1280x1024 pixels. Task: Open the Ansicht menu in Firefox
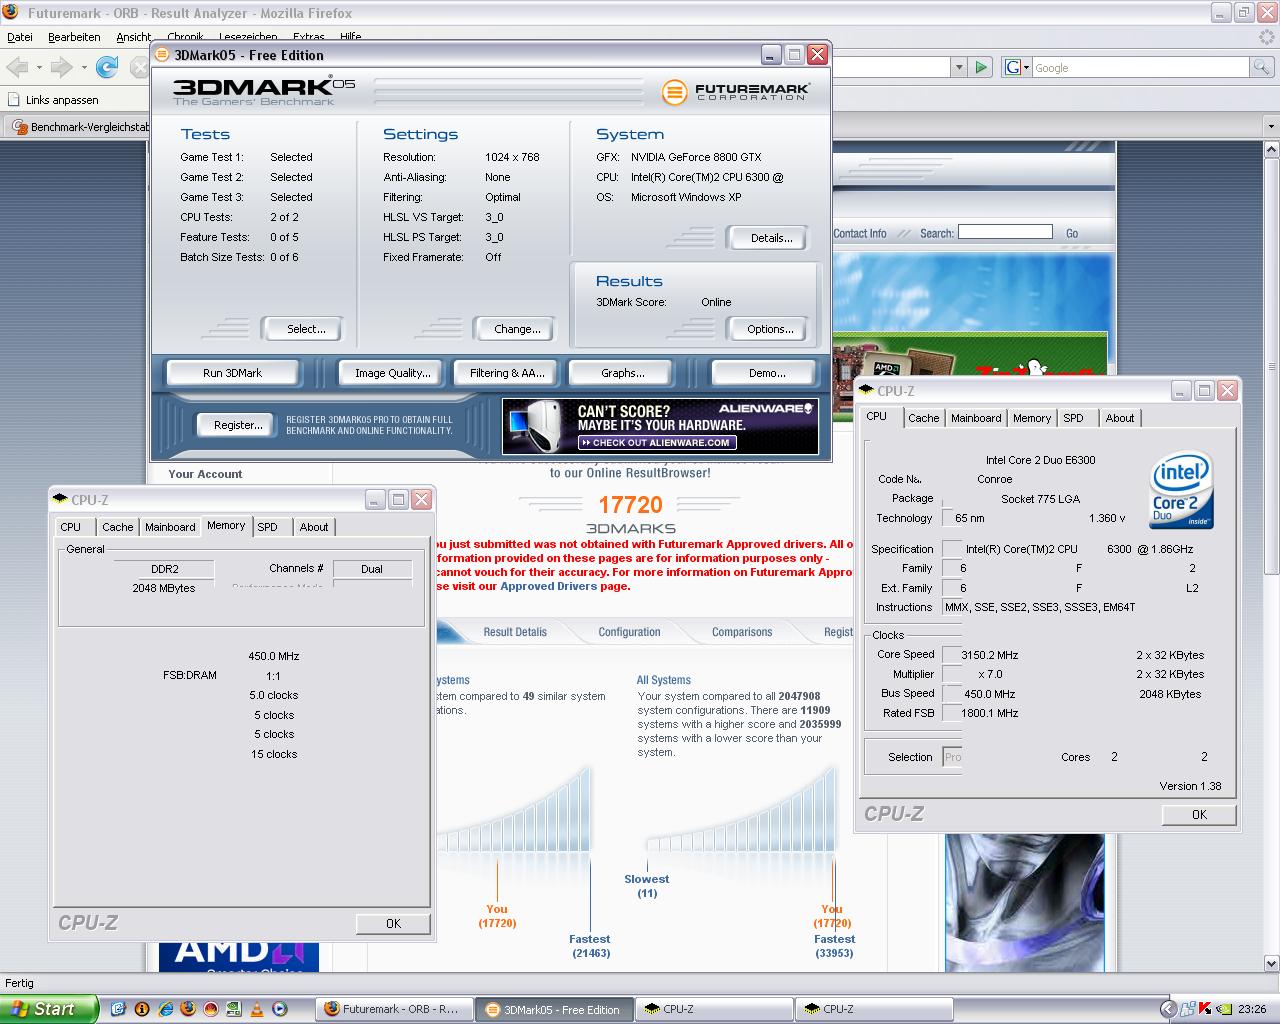tap(134, 37)
